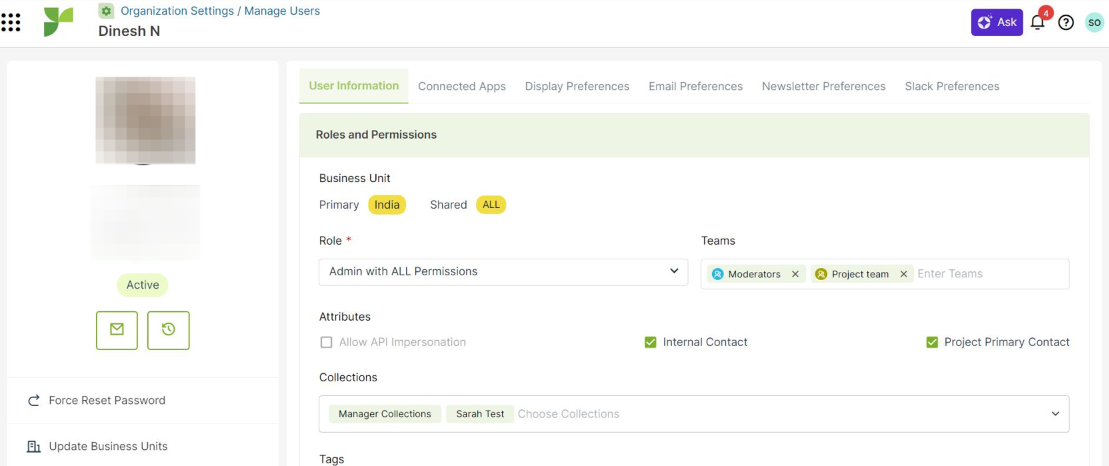The width and height of the screenshot is (1109, 466).
Task: Open the Newsletter Preferences tab
Action: [x=824, y=86]
